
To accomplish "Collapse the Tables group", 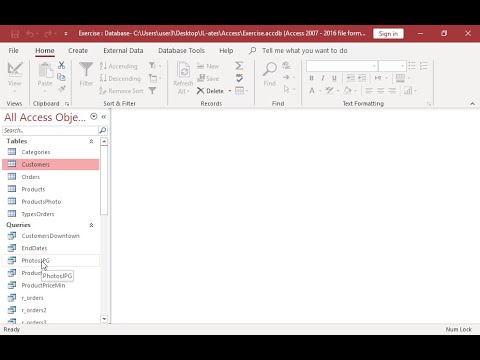I will [x=91, y=141].
